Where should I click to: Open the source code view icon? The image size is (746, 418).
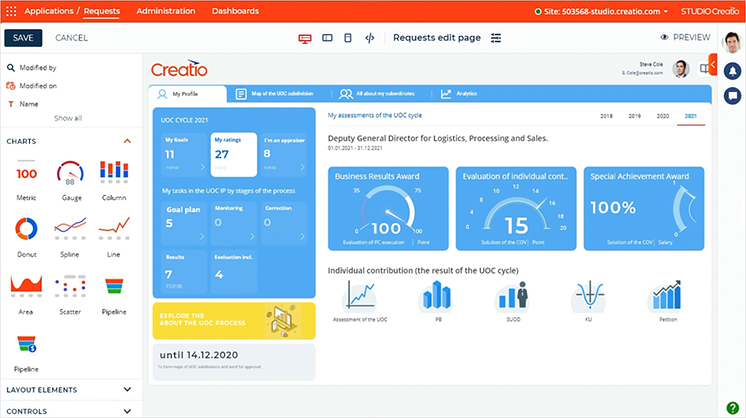tap(370, 38)
